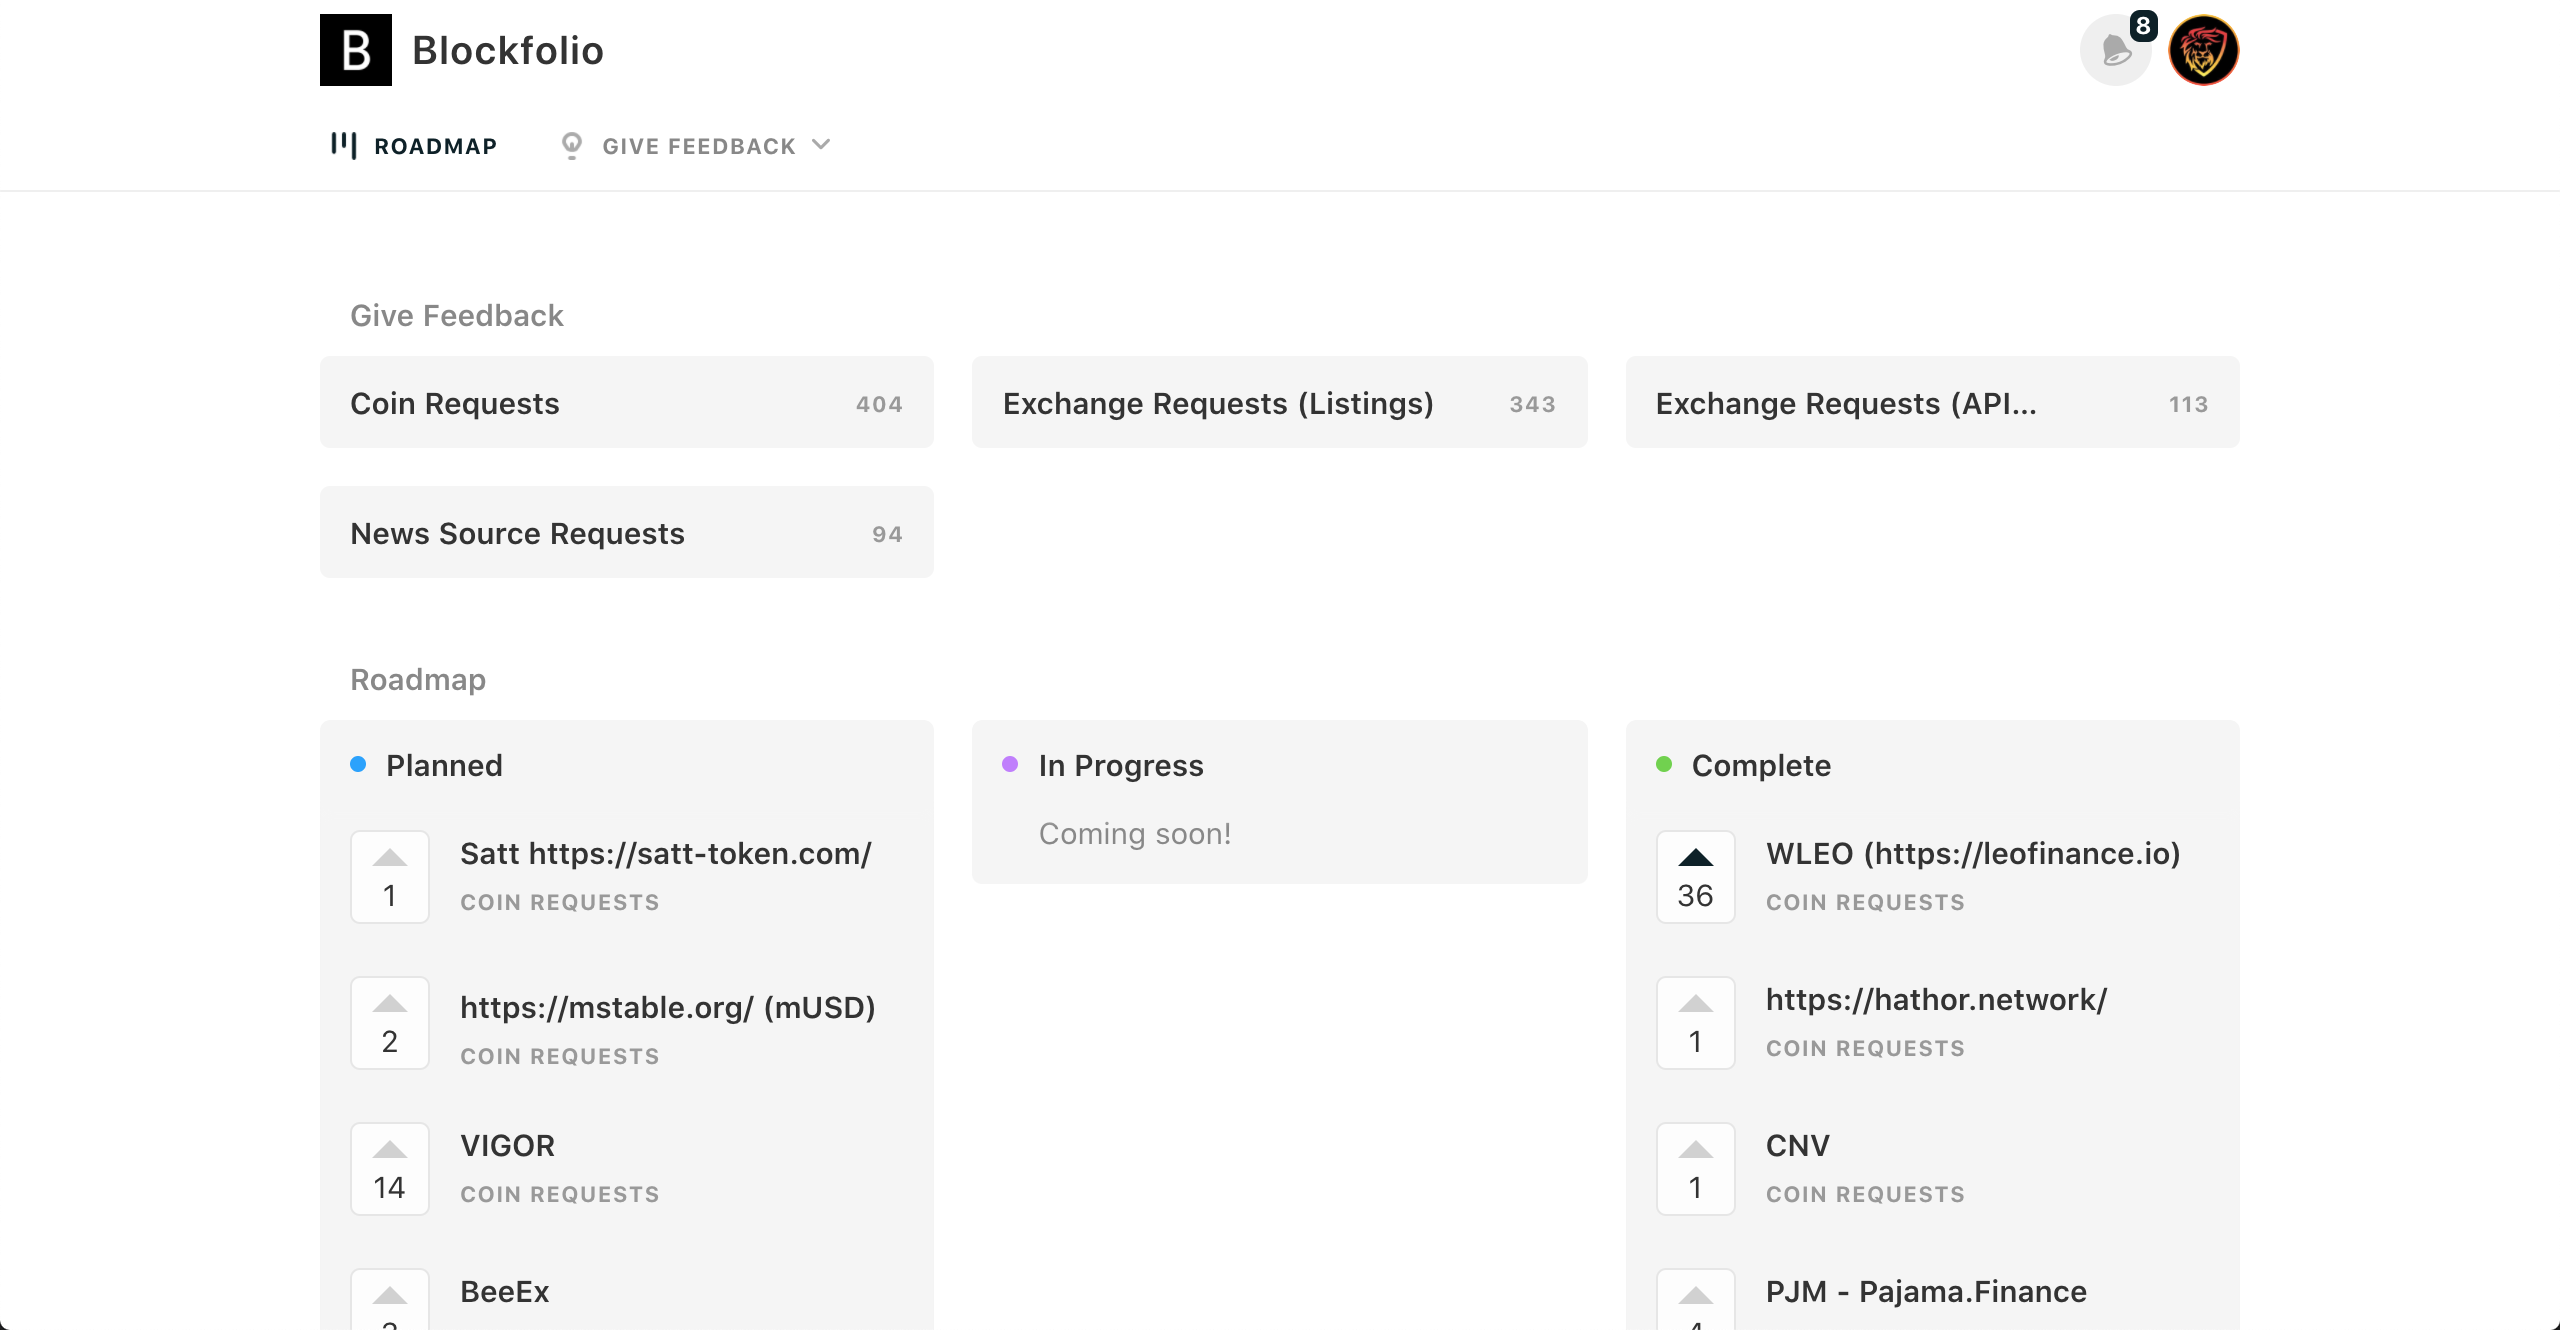Upvote the hathor.network request
The width and height of the screenshot is (2560, 1330).
[1696, 1023]
